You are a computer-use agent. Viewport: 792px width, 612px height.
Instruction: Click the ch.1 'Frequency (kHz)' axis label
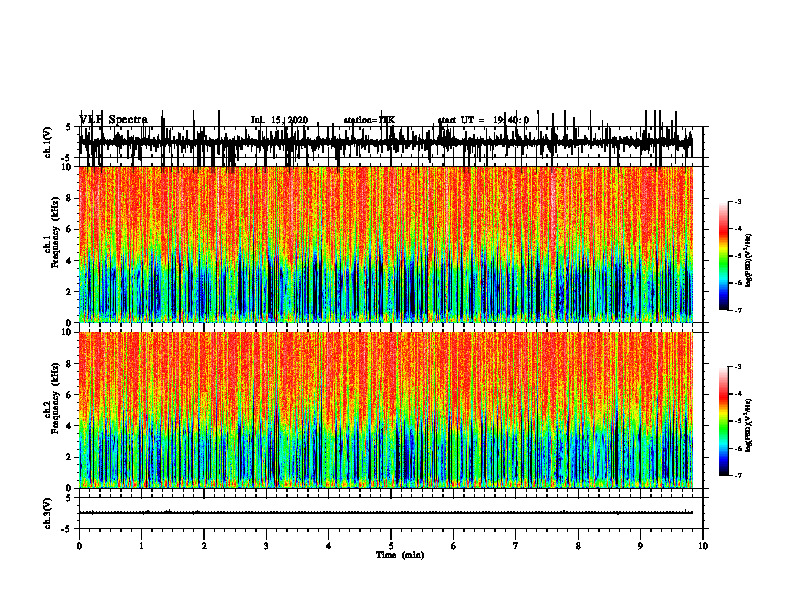click(55, 232)
